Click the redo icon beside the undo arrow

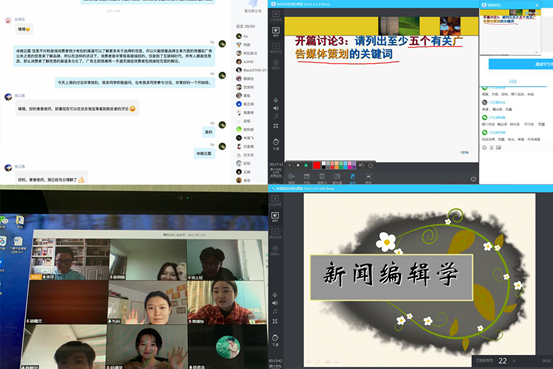pyautogui.click(x=370, y=165)
